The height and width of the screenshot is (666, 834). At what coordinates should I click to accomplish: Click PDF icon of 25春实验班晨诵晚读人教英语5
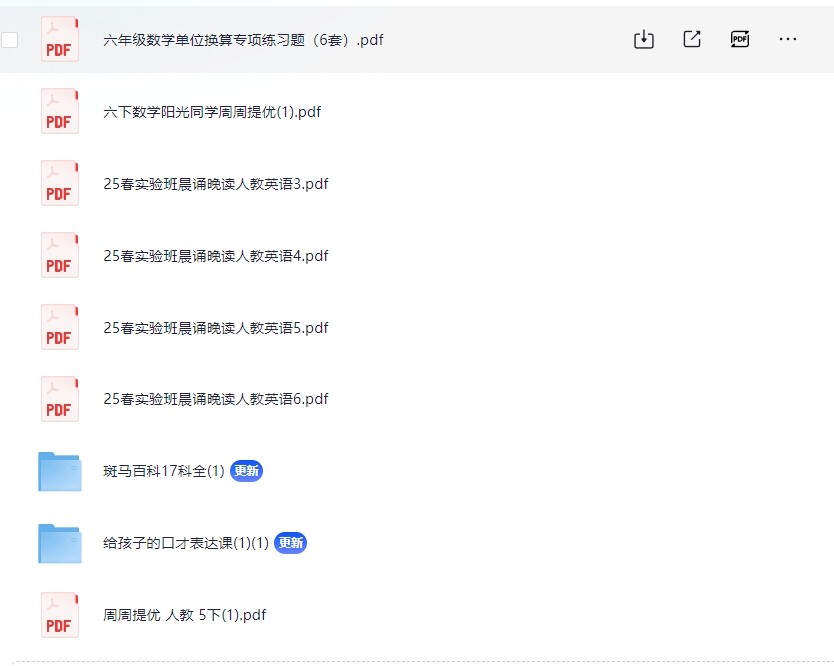point(60,327)
